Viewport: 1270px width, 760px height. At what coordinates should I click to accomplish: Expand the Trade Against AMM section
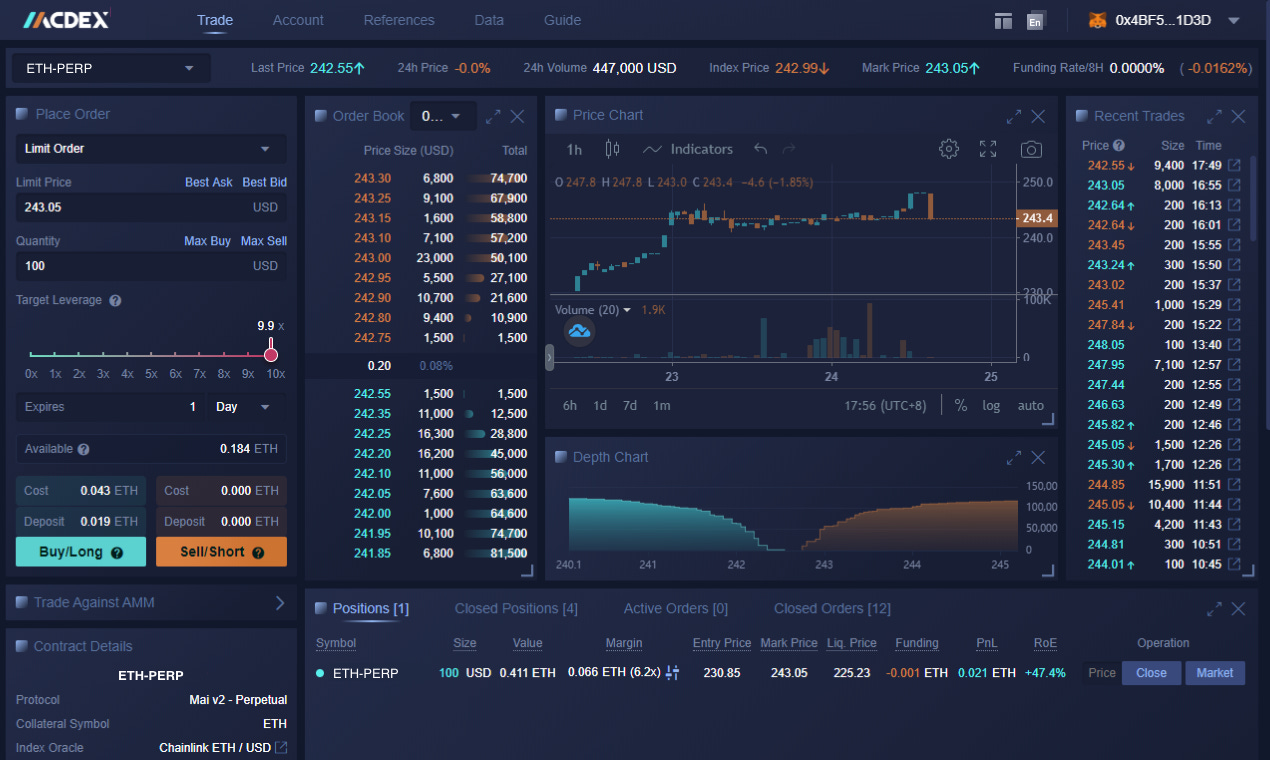[151, 602]
